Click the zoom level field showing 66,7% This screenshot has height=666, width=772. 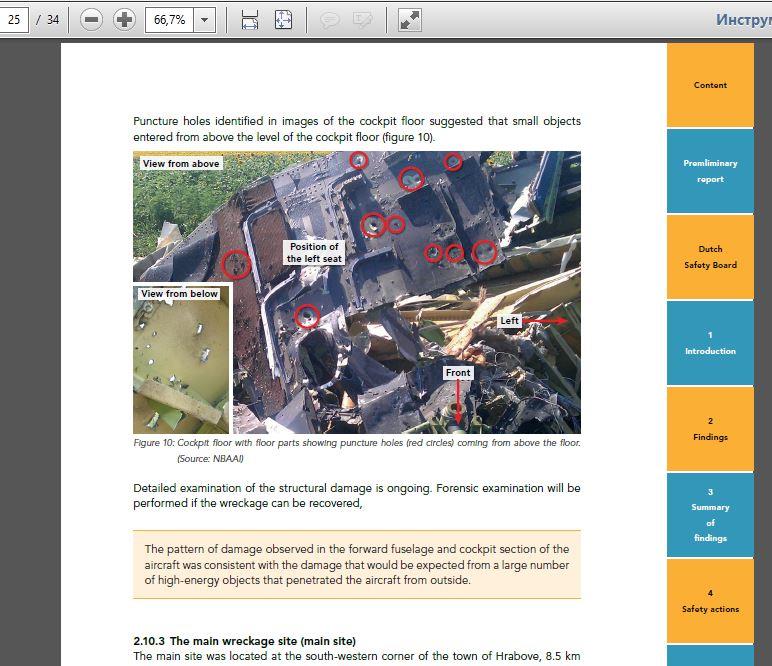pos(169,20)
